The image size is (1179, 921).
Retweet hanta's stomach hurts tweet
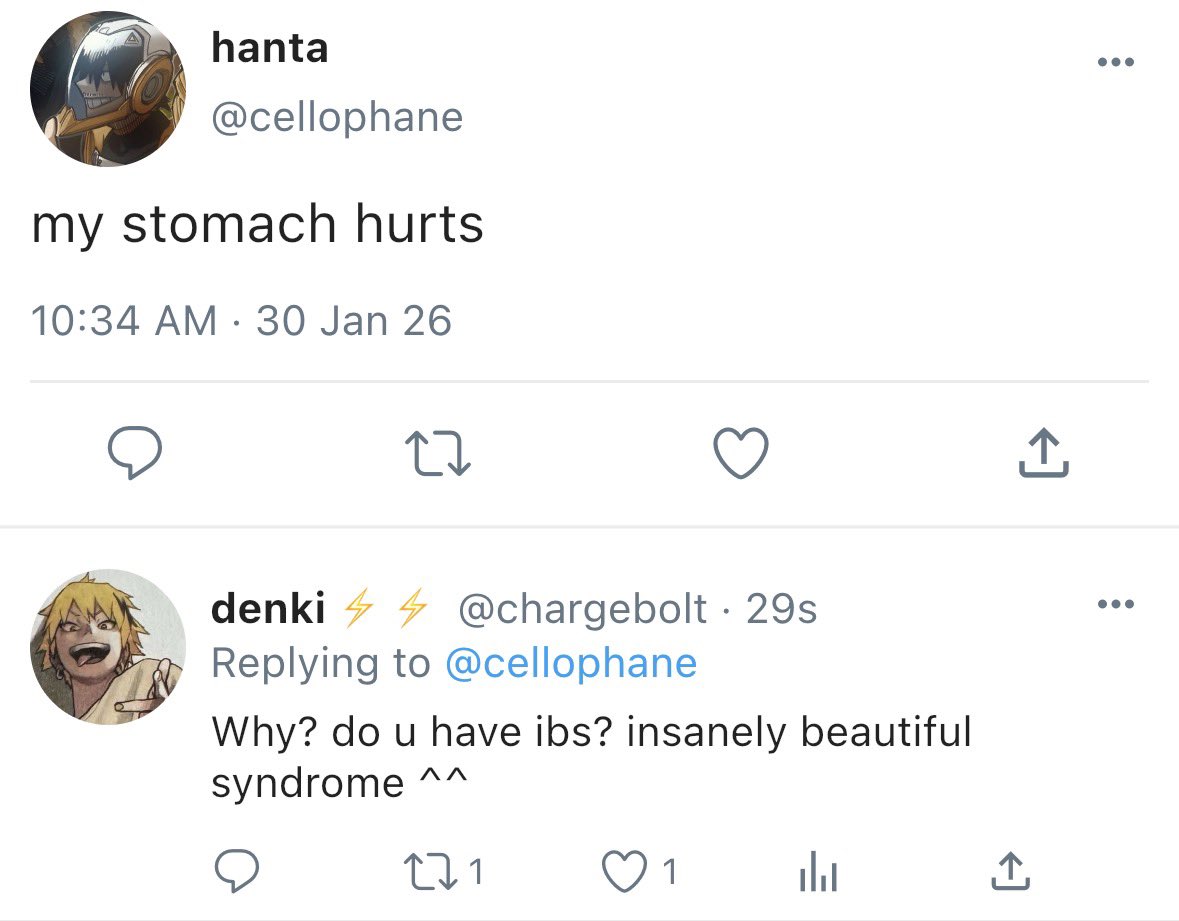(x=438, y=453)
